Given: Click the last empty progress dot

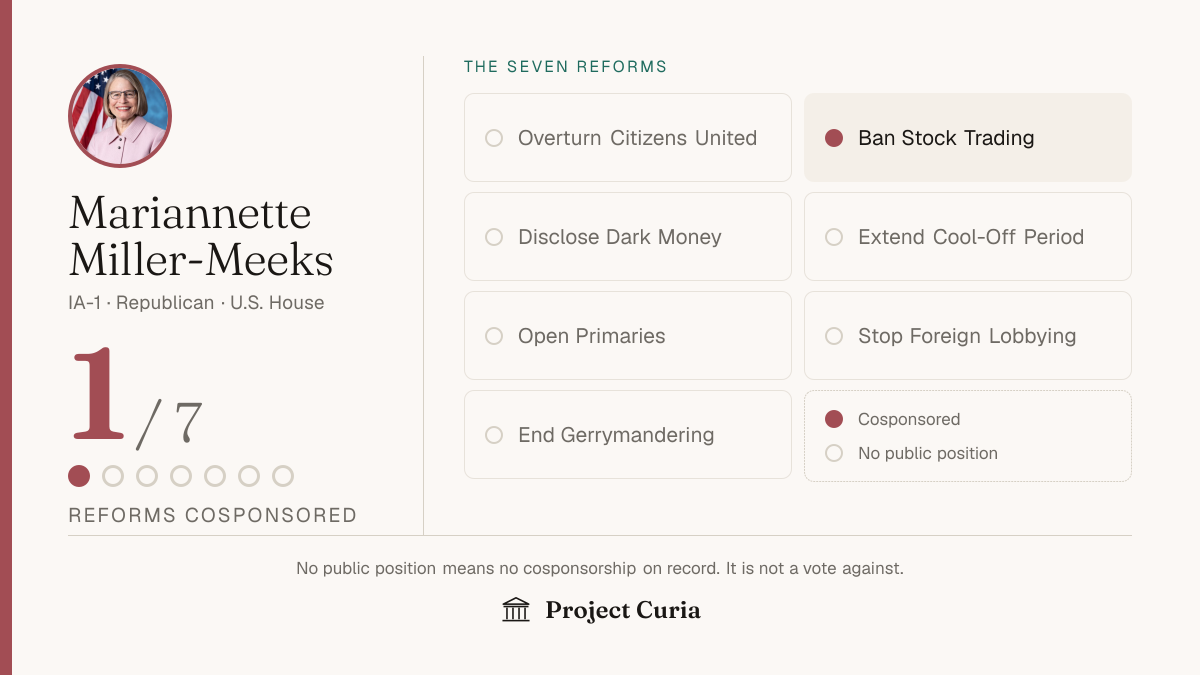Looking at the screenshot, I should (283, 476).
